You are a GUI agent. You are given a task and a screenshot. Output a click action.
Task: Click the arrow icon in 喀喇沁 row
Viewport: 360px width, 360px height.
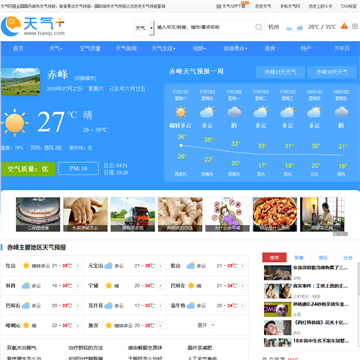pyautogui.click(x=78, y=325)
